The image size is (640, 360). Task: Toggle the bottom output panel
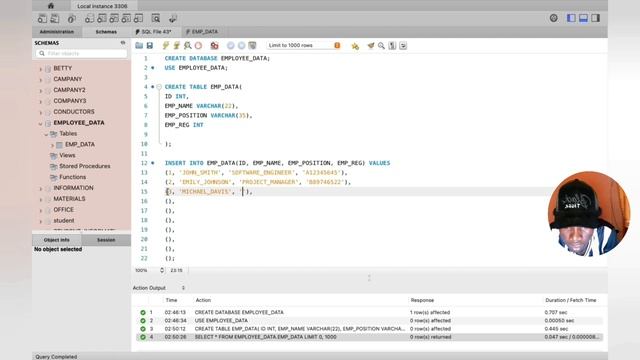583,18
